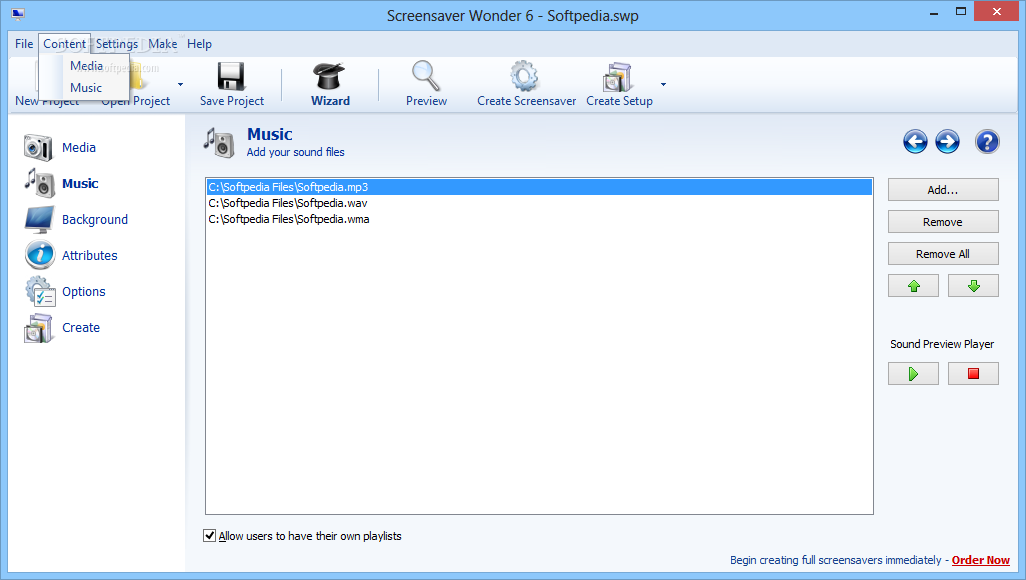The image size is (1026, 580).
Task: Click the Attributes label in sidebar
Action: (x=90, y=255)
